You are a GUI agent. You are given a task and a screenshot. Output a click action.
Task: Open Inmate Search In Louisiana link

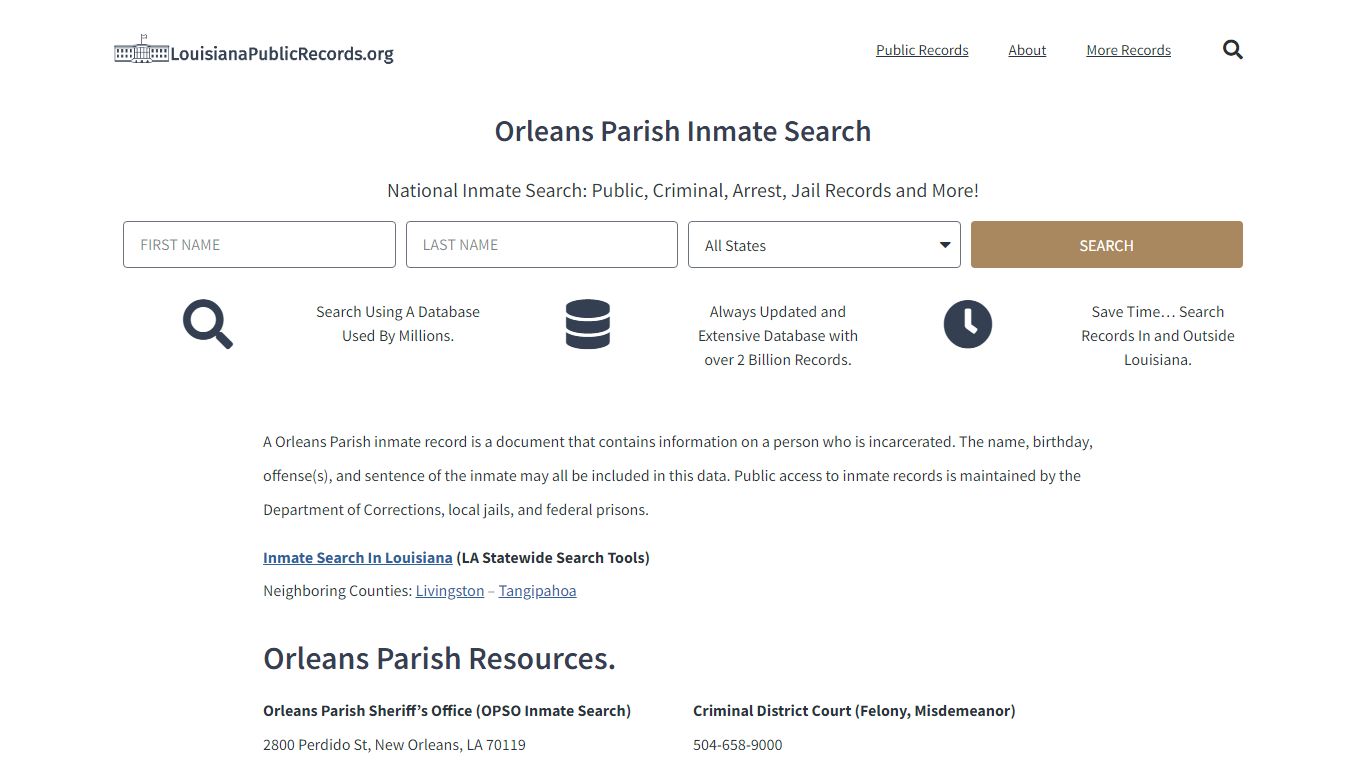click(358, 557)
